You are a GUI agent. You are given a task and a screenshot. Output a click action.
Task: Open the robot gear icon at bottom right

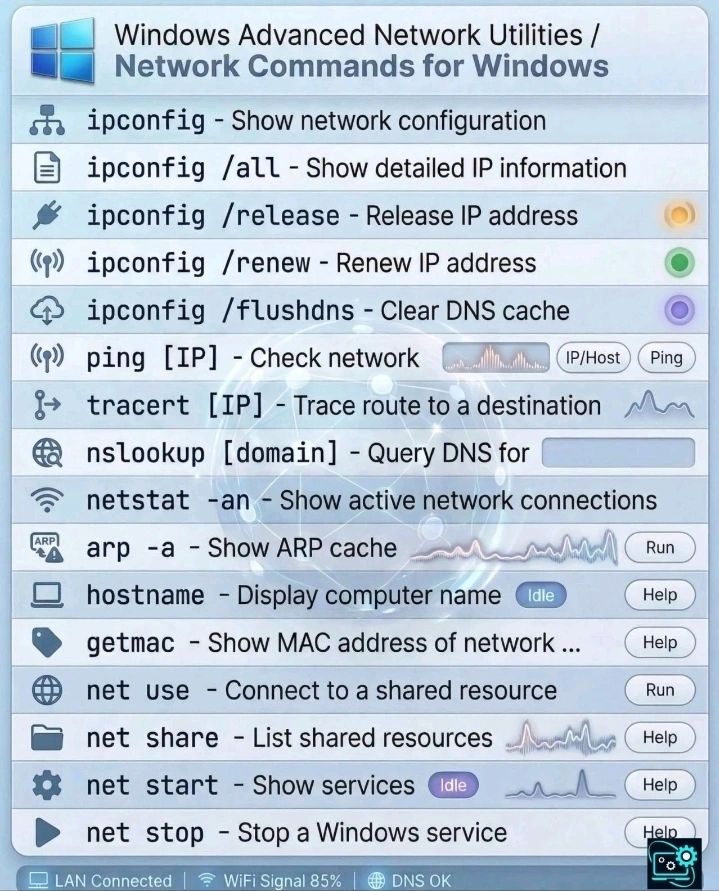point(674,864)
